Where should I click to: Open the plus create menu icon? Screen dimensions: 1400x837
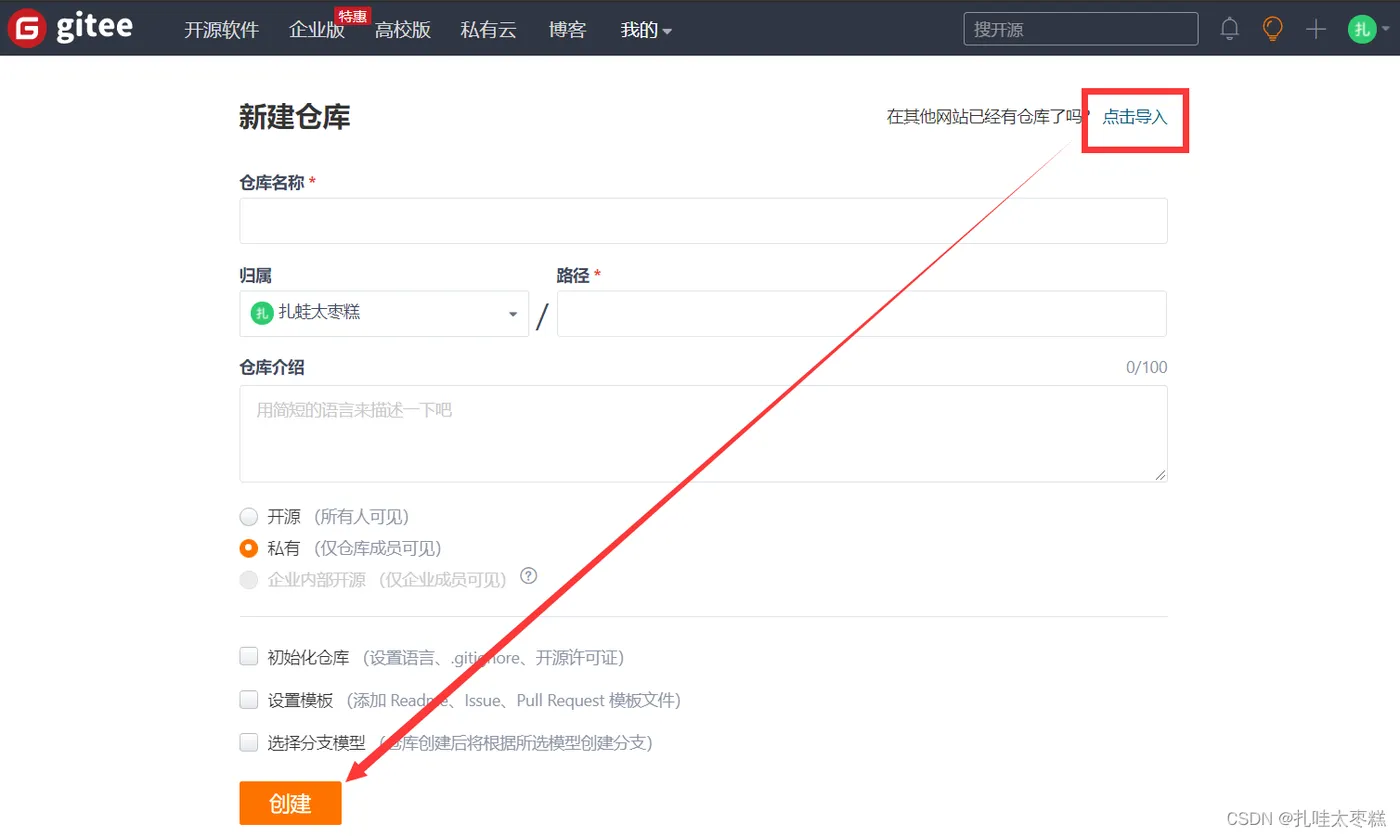click(1316, 29)
